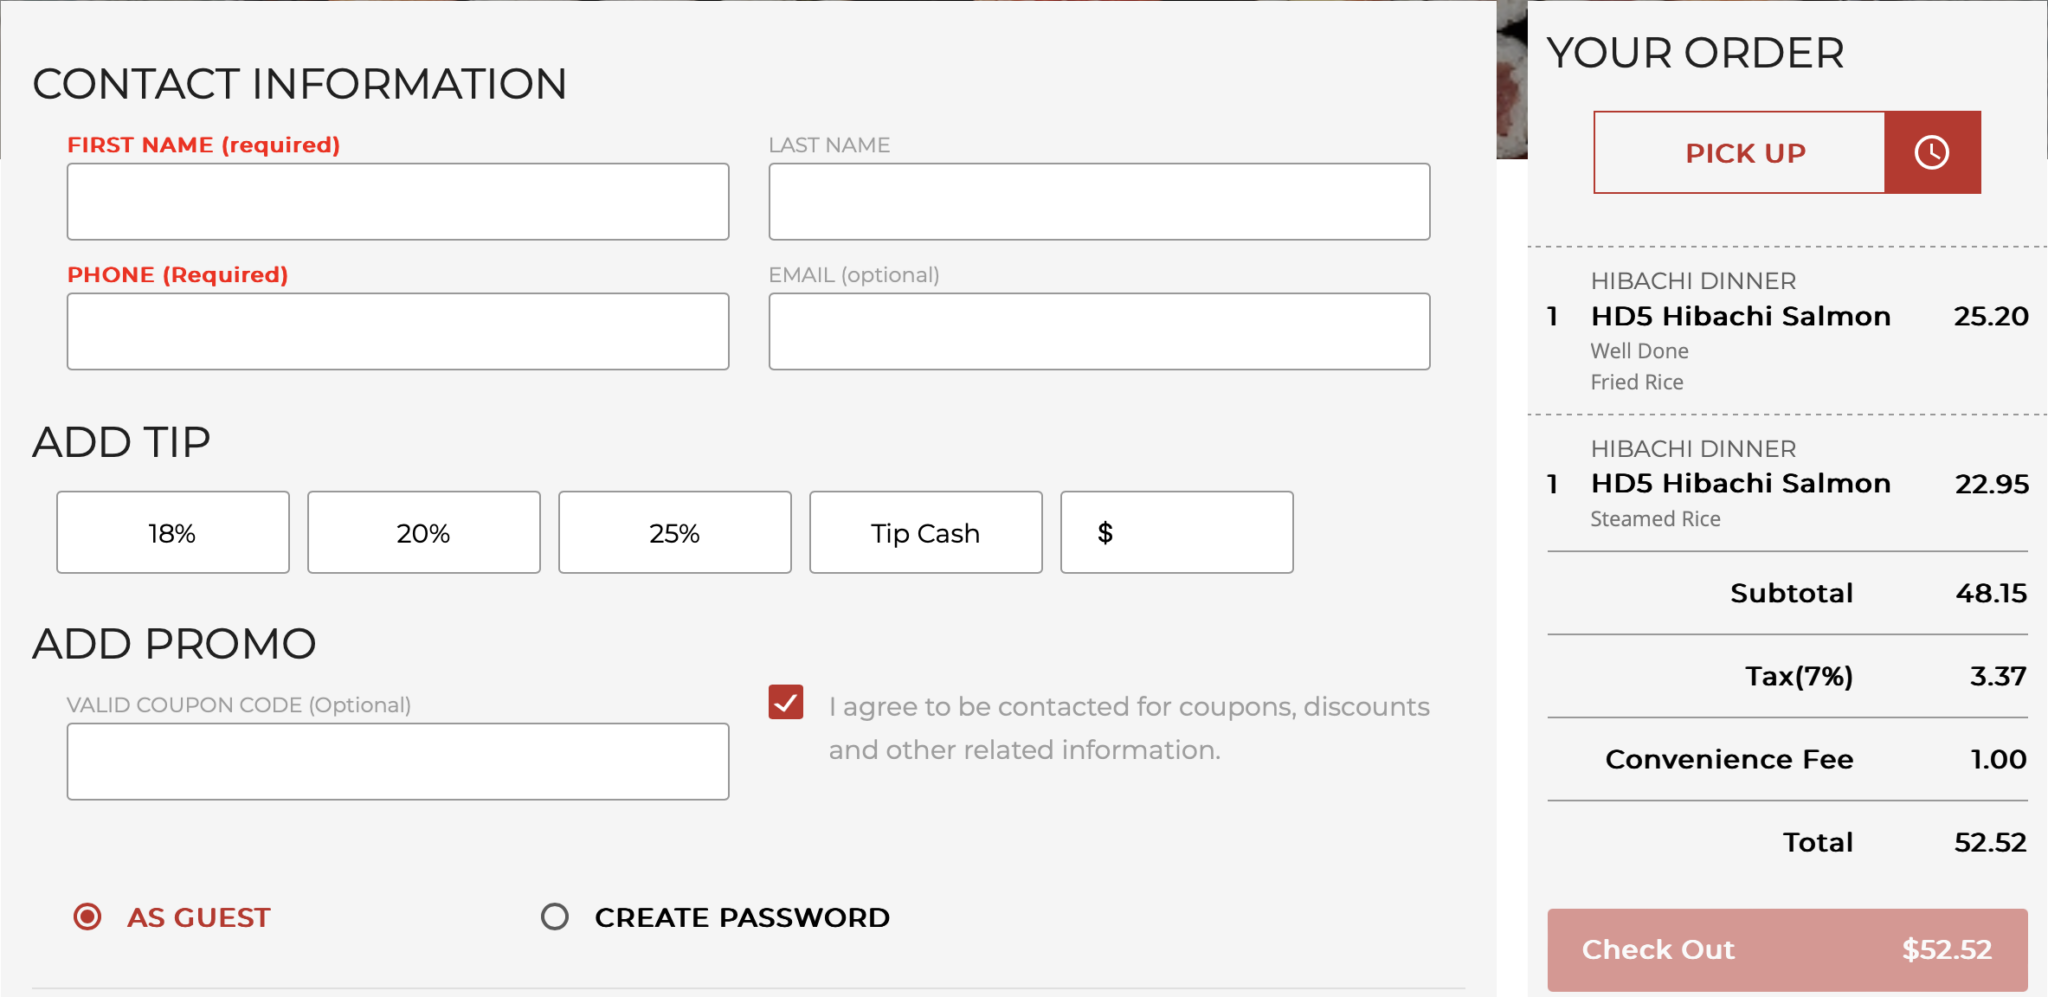Pick the 25% tip option
Image resolution: width=2048 pixels, height=997 pixels.
(x=675, y=533)
